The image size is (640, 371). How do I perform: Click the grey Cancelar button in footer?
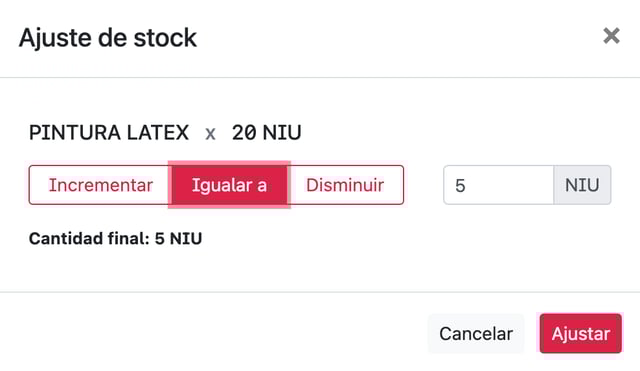[476, 333]
